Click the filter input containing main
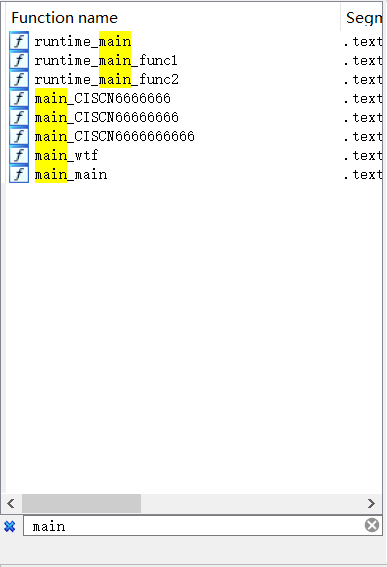Viewport: 387px width, 567px height. coord(194,526)
